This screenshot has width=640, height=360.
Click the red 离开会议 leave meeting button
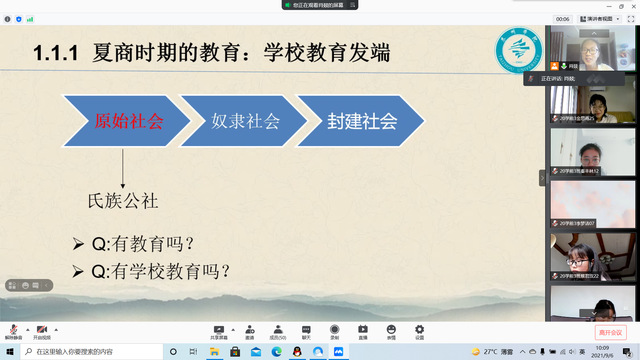[610, 333]
